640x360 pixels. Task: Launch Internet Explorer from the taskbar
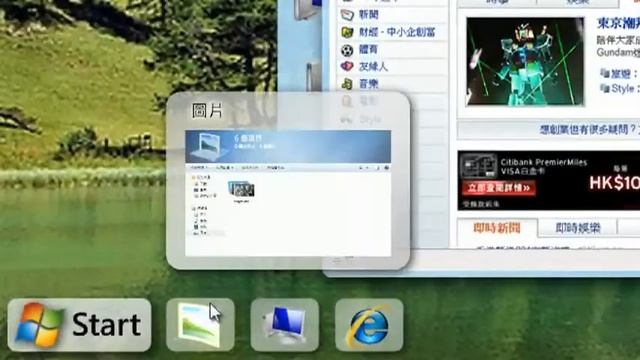click(369, 325)
